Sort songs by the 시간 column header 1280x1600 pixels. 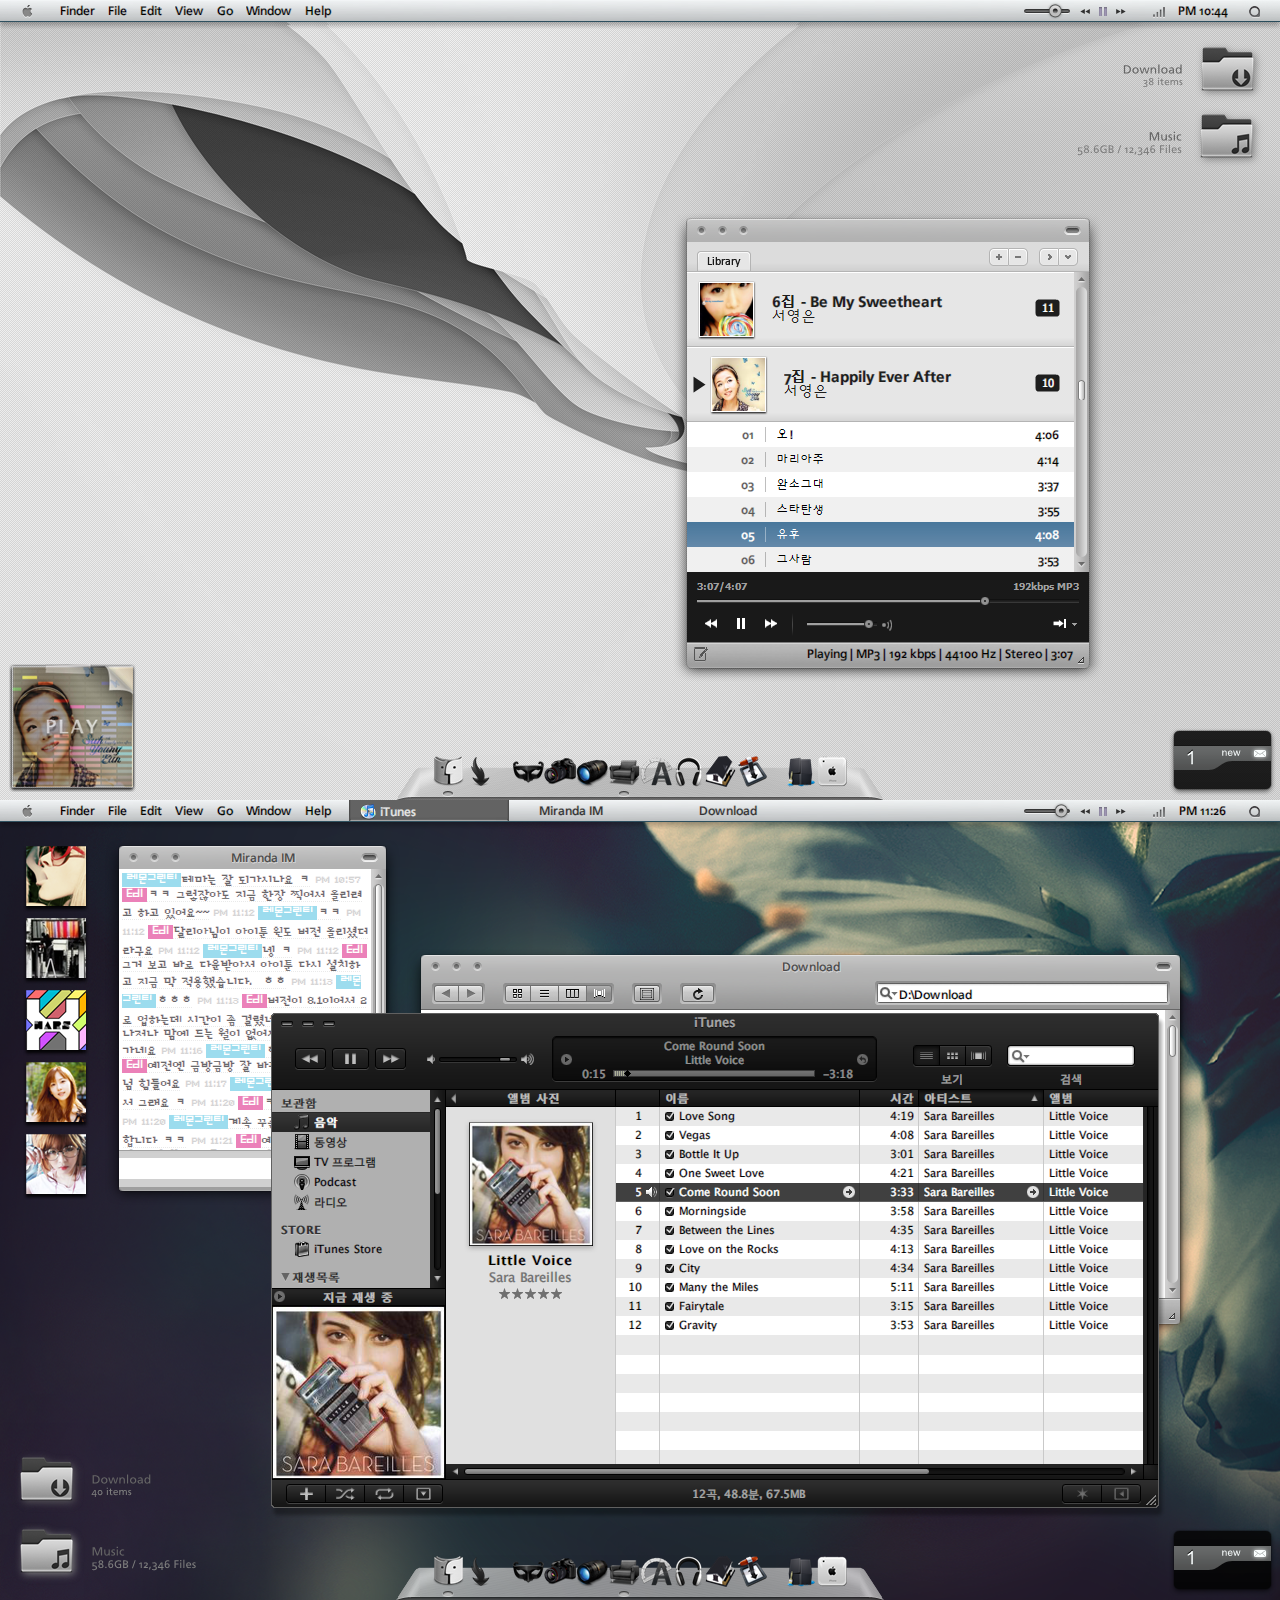(x=889, y=1098)
